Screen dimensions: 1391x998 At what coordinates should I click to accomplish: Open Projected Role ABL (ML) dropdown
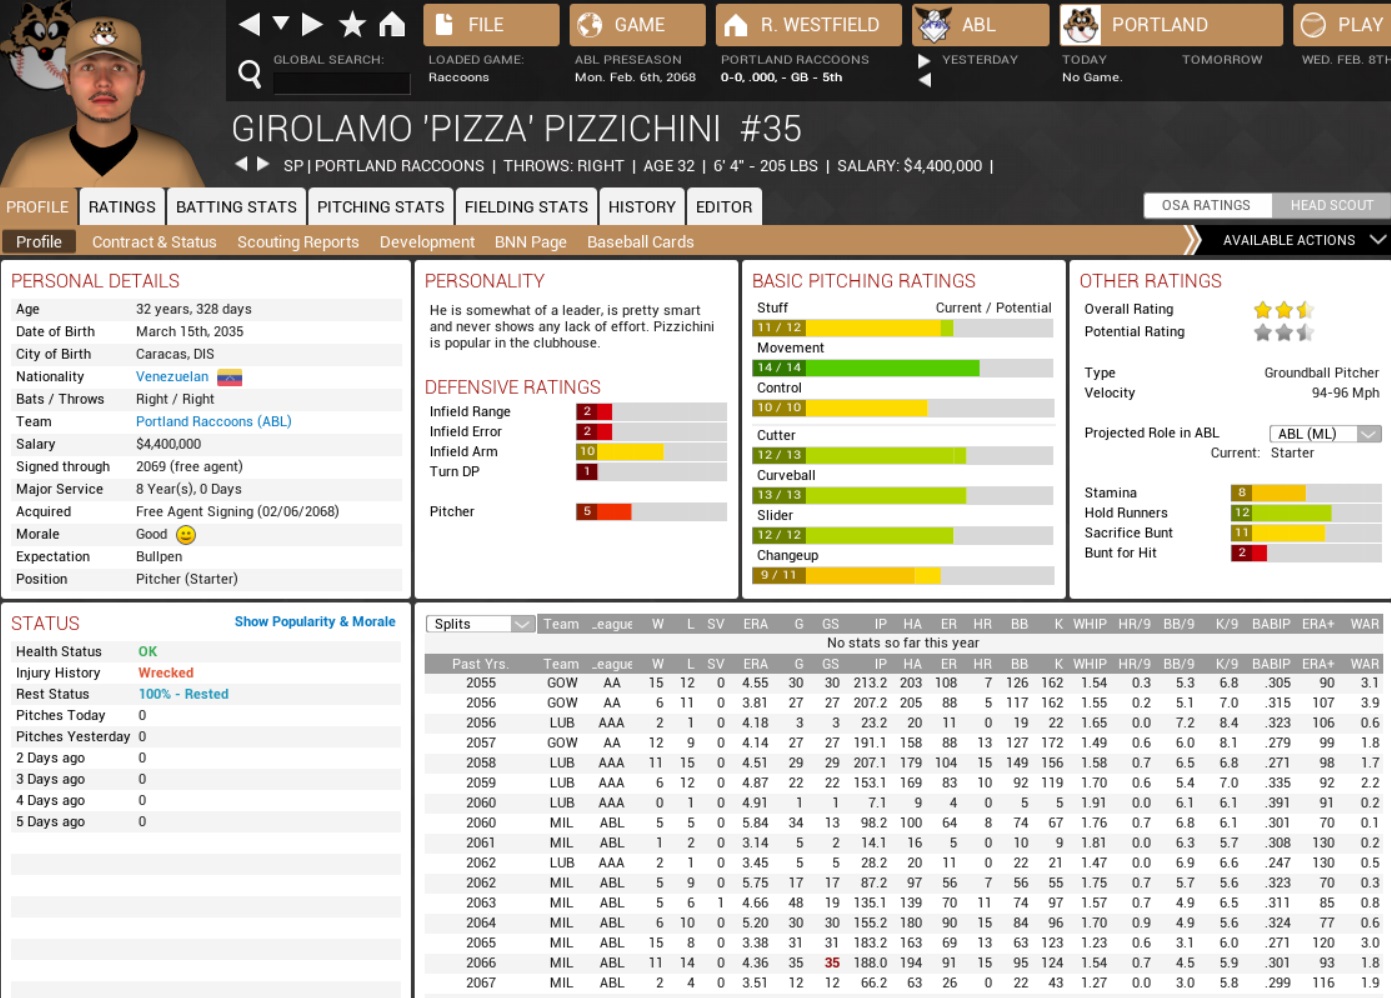[1325, 433]
